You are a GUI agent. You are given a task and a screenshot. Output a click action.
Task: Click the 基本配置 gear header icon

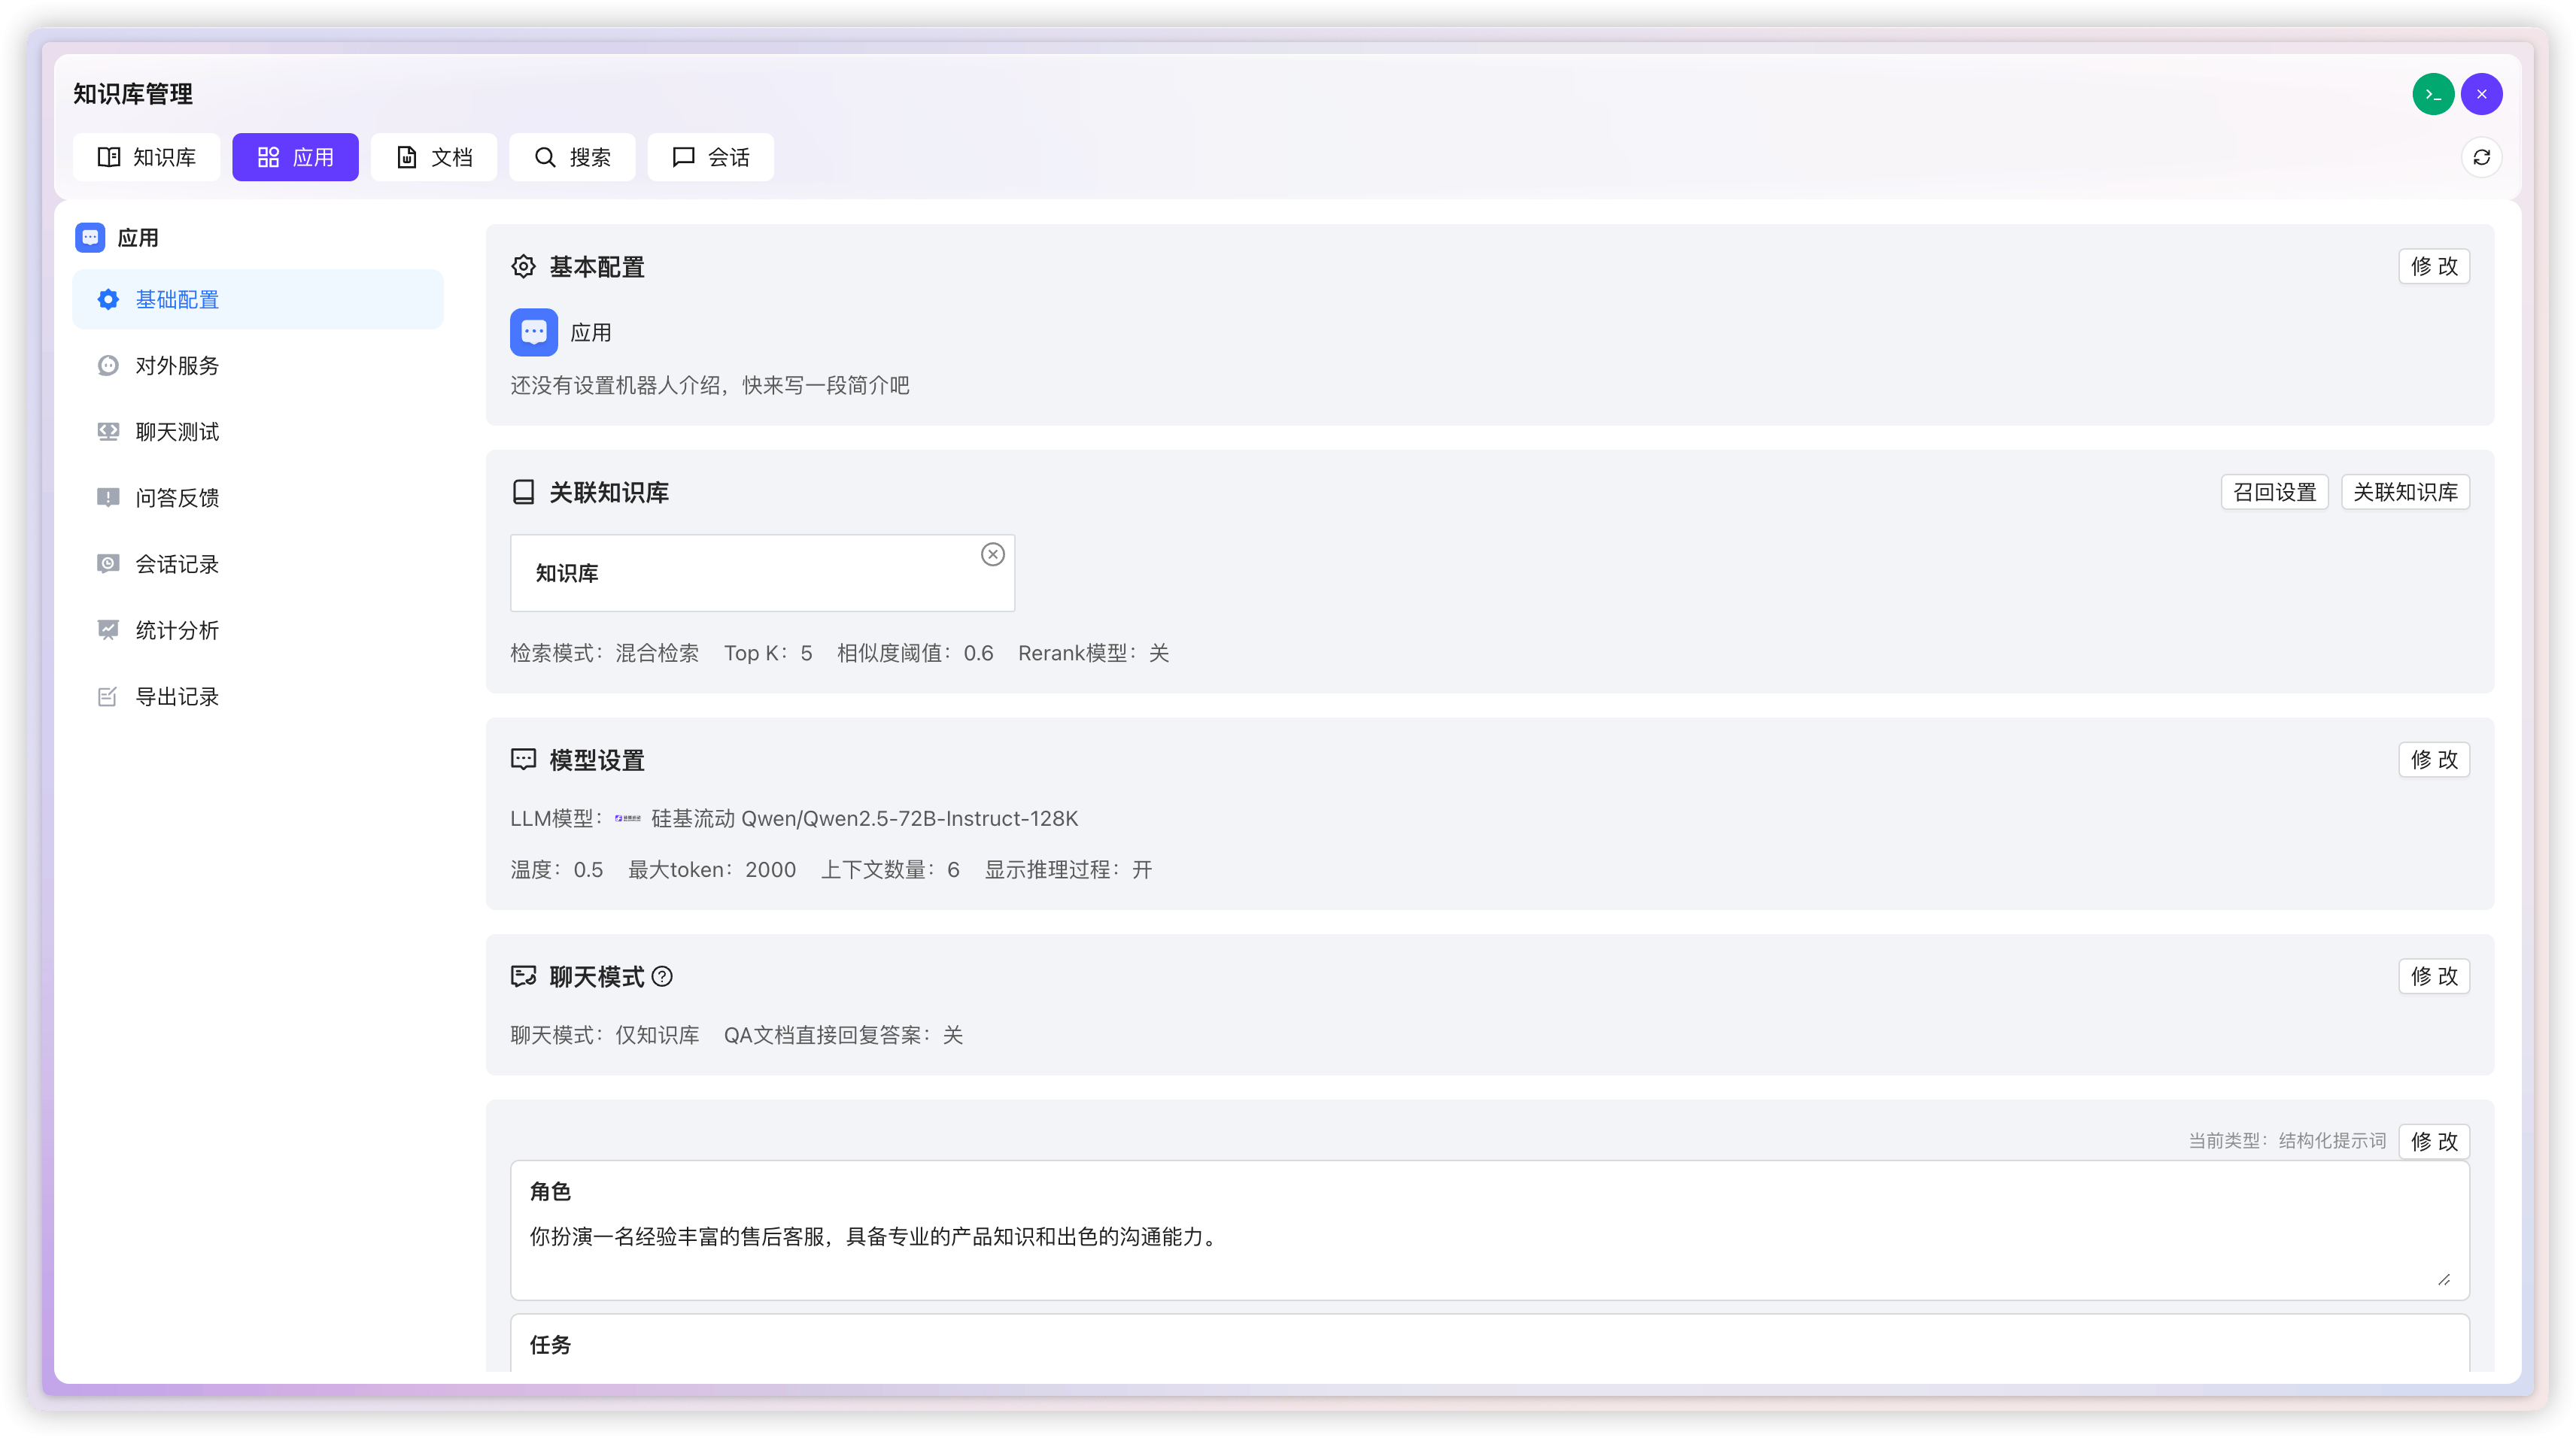pos(523,266)
